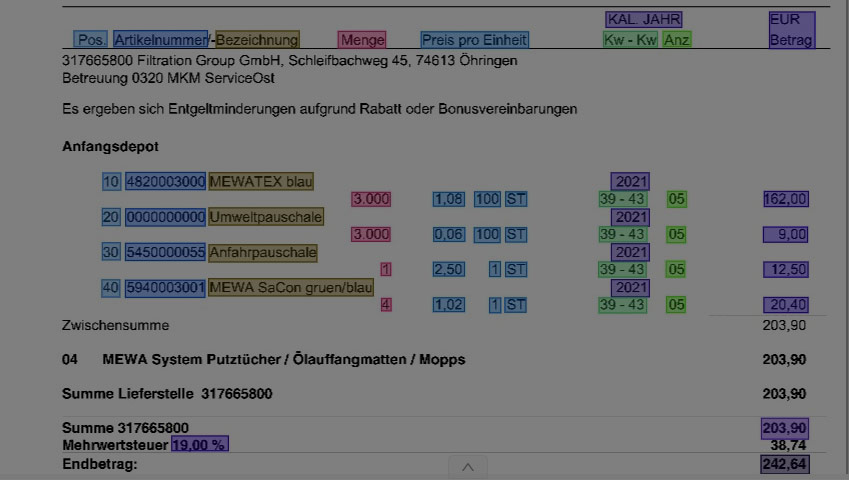
Task: Select the 'Preis pro Einheit' header
Action: pyautogui.click(x=474, y=40)
